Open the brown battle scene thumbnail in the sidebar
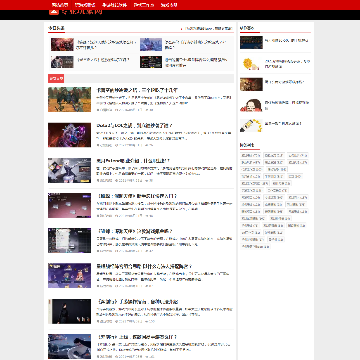The height and width of the screenshot is (360, 360). coord(251,84)
